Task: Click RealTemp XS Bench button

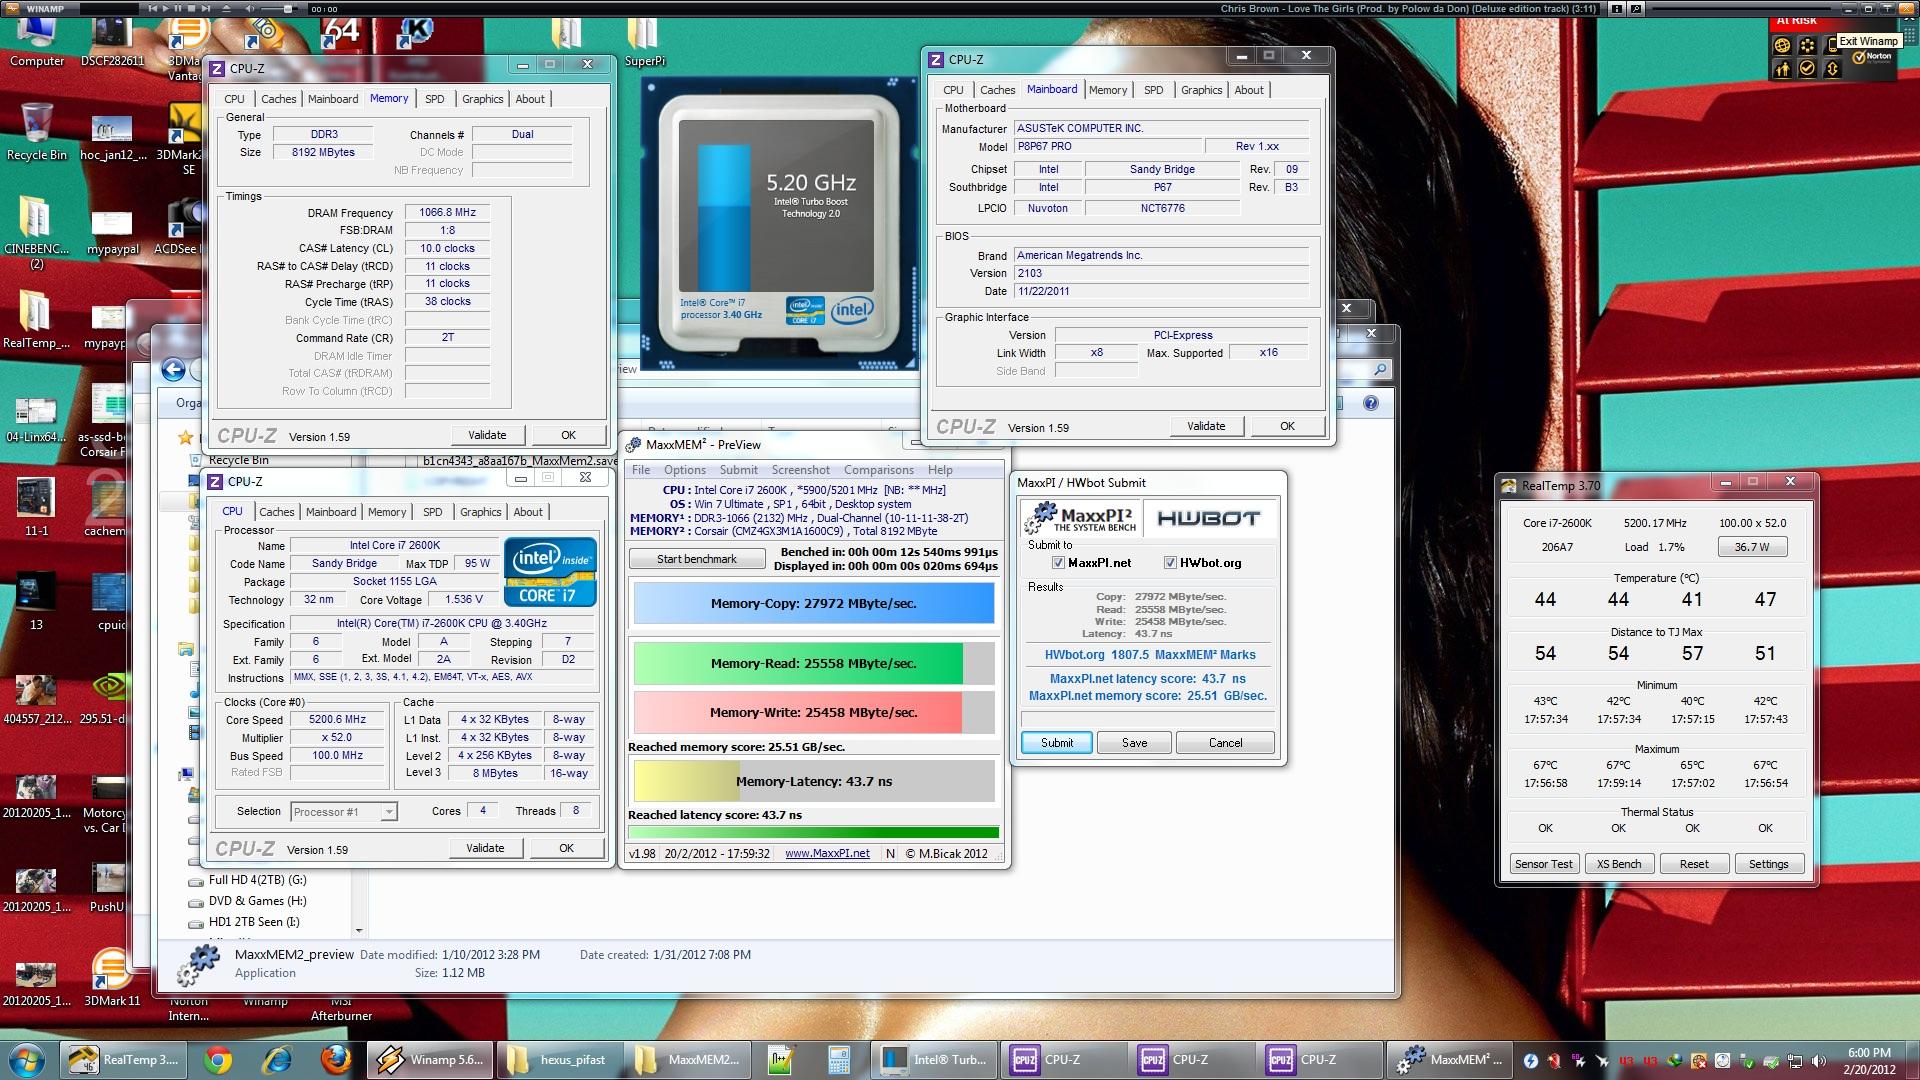Action: (1619, 864)
